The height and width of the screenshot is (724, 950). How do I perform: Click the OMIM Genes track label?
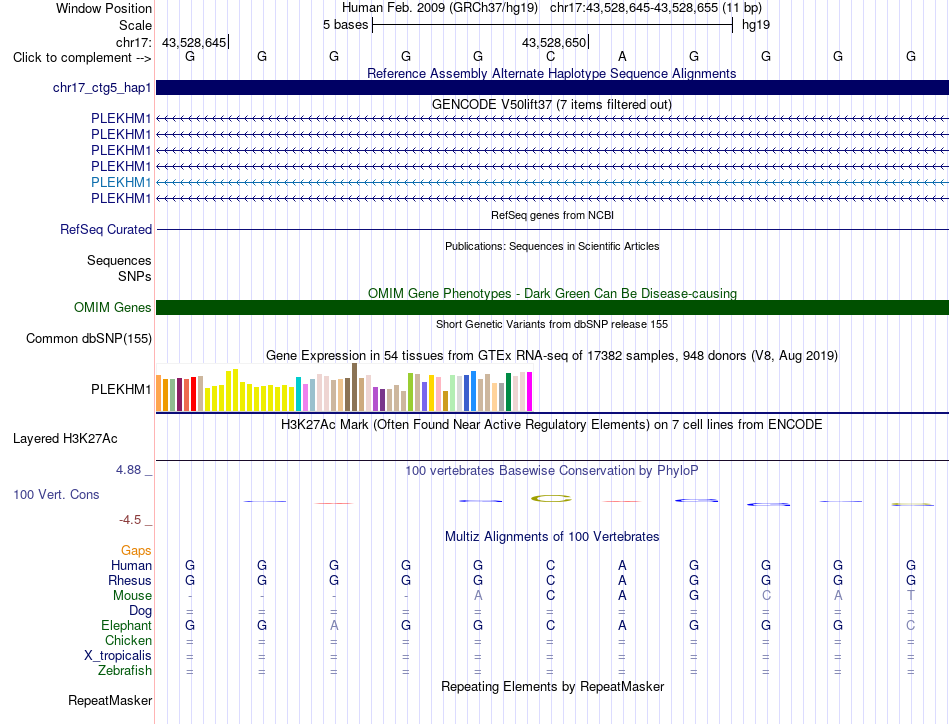pos(113,308)
